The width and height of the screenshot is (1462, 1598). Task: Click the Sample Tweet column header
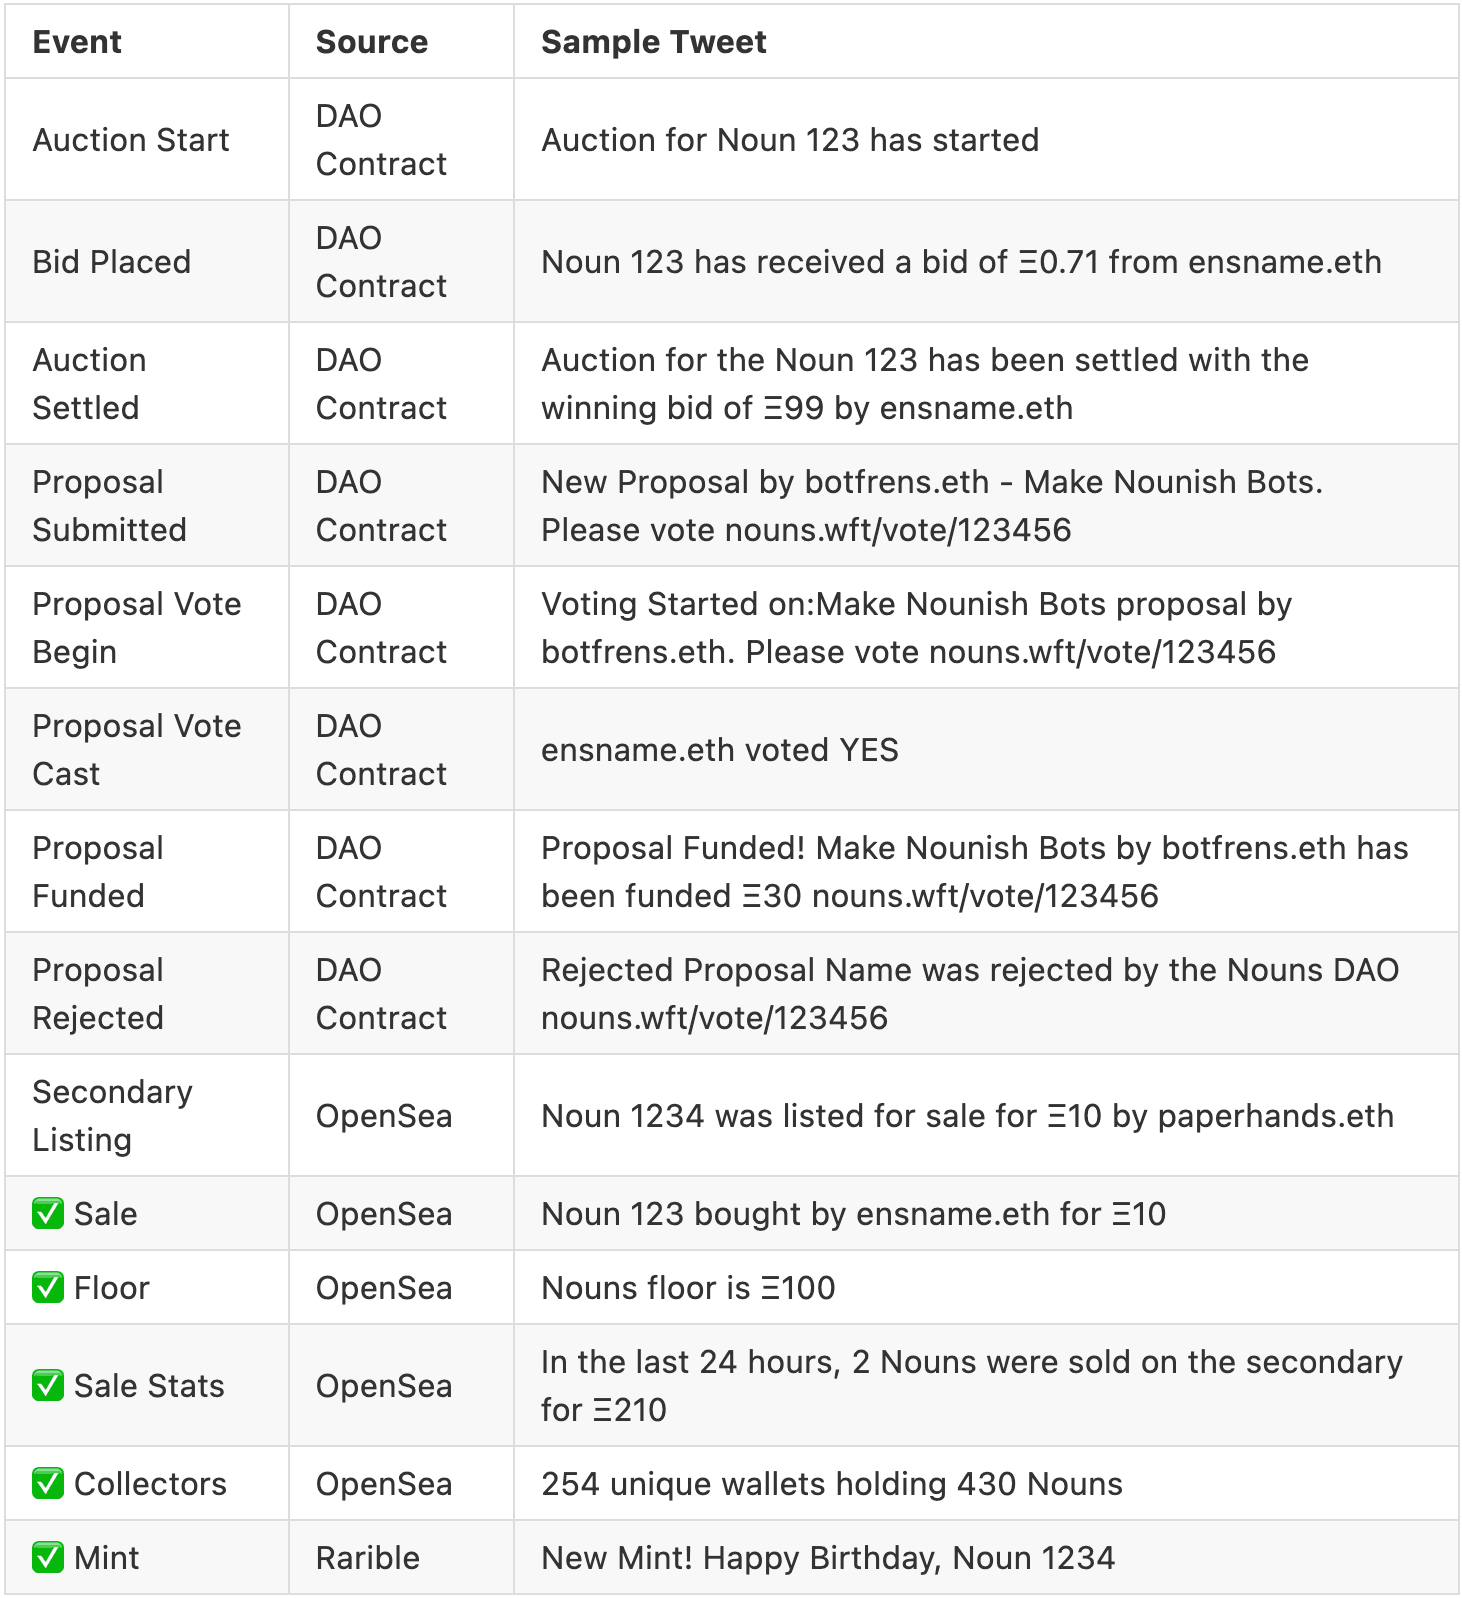tap(653, 42)
